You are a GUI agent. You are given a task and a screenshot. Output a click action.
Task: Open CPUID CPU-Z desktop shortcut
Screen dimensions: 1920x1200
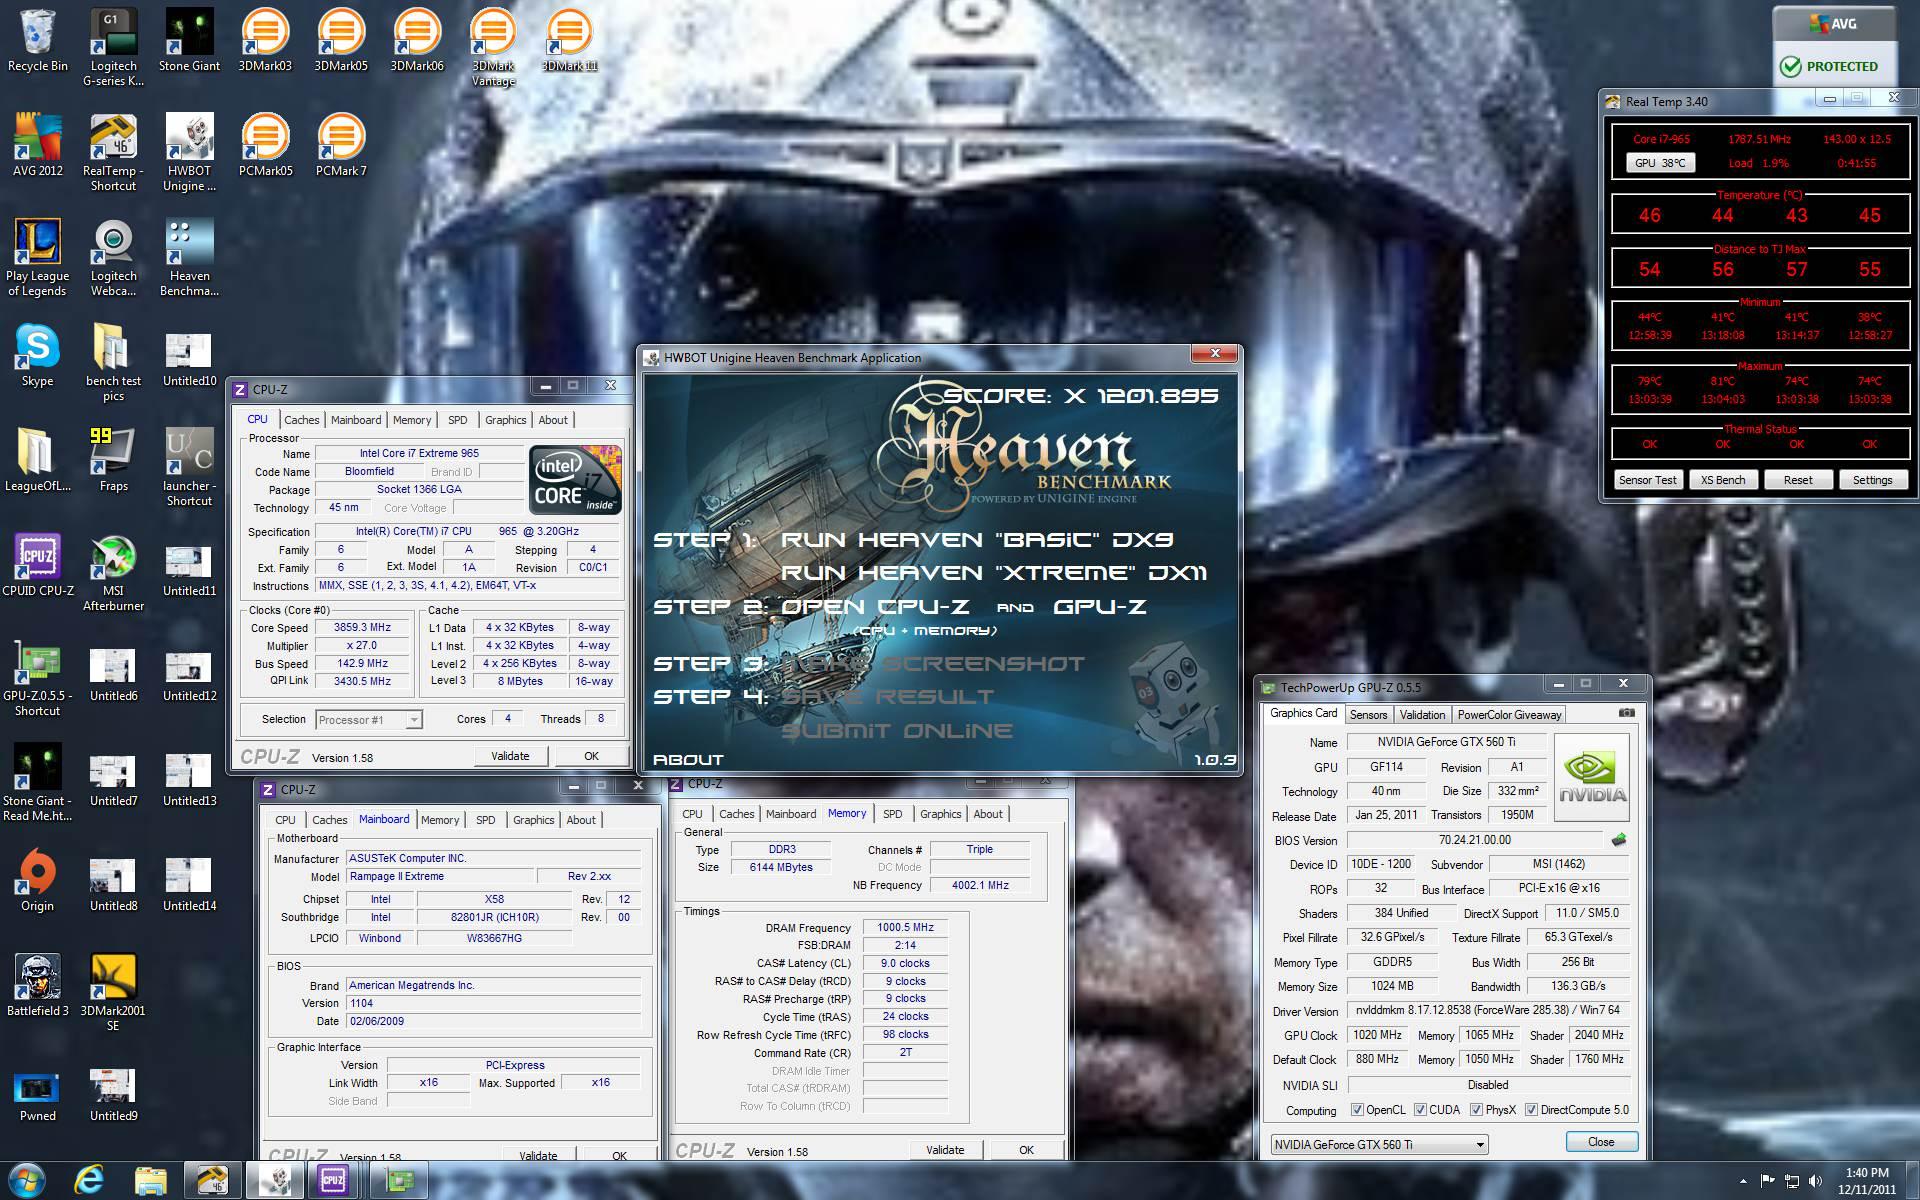[37, 566]
